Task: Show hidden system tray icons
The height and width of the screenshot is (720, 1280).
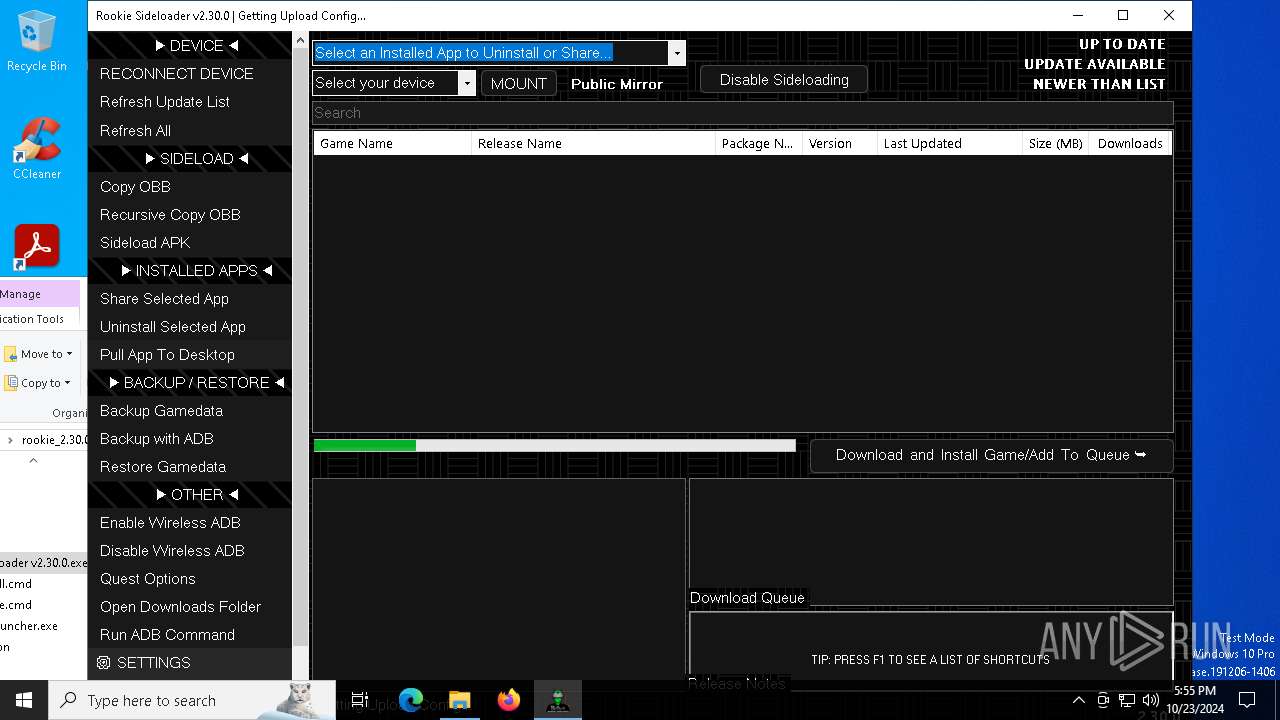Action: coord(1078,700)
